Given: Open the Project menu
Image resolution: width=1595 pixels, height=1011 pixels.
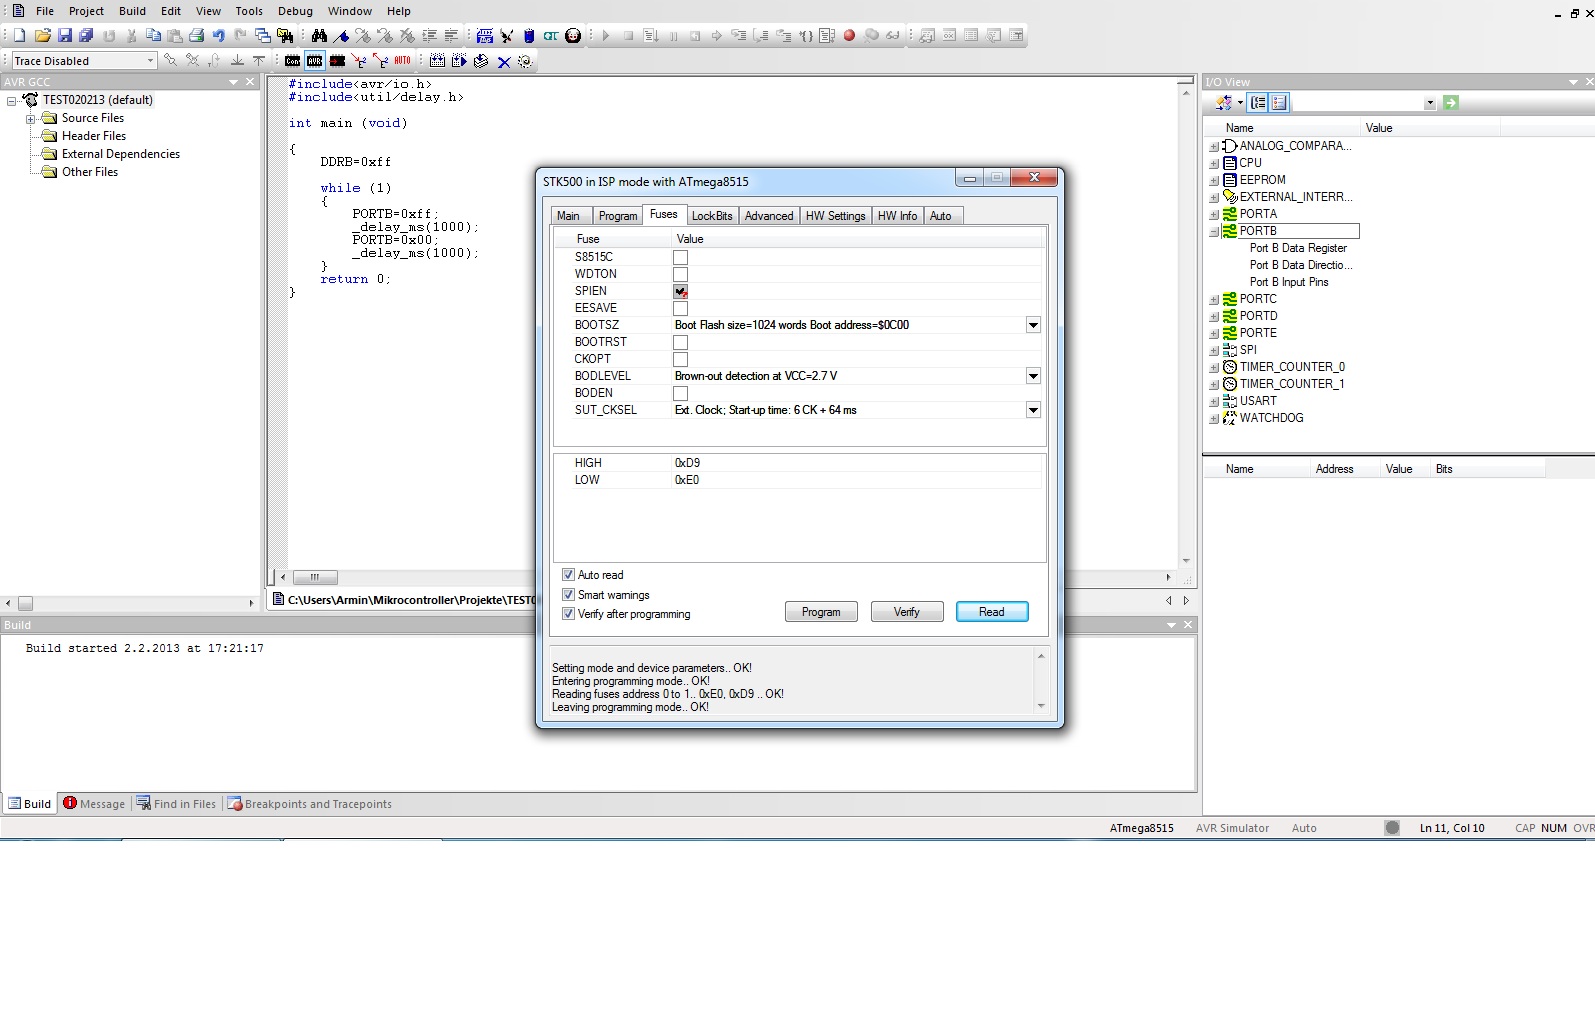Looking at the screenshot, I should pyautogui.click(x=86, y=11).
